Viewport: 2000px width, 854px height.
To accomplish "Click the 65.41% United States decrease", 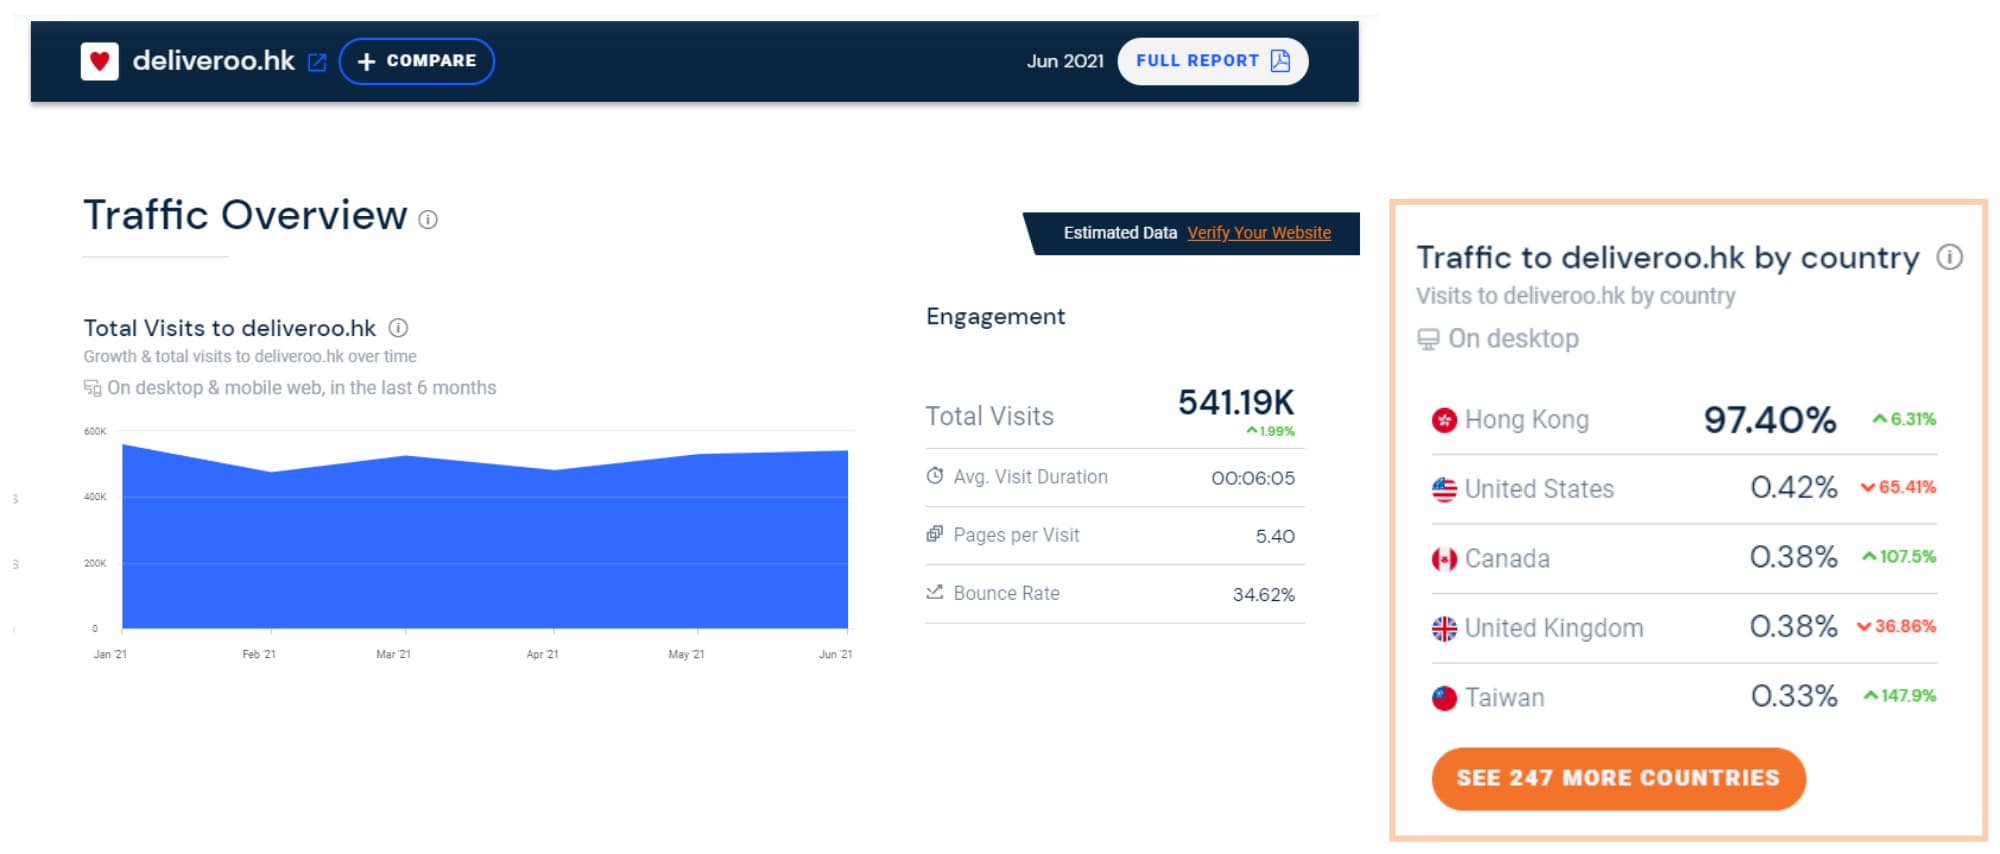I will click(x=1898, y=487).
